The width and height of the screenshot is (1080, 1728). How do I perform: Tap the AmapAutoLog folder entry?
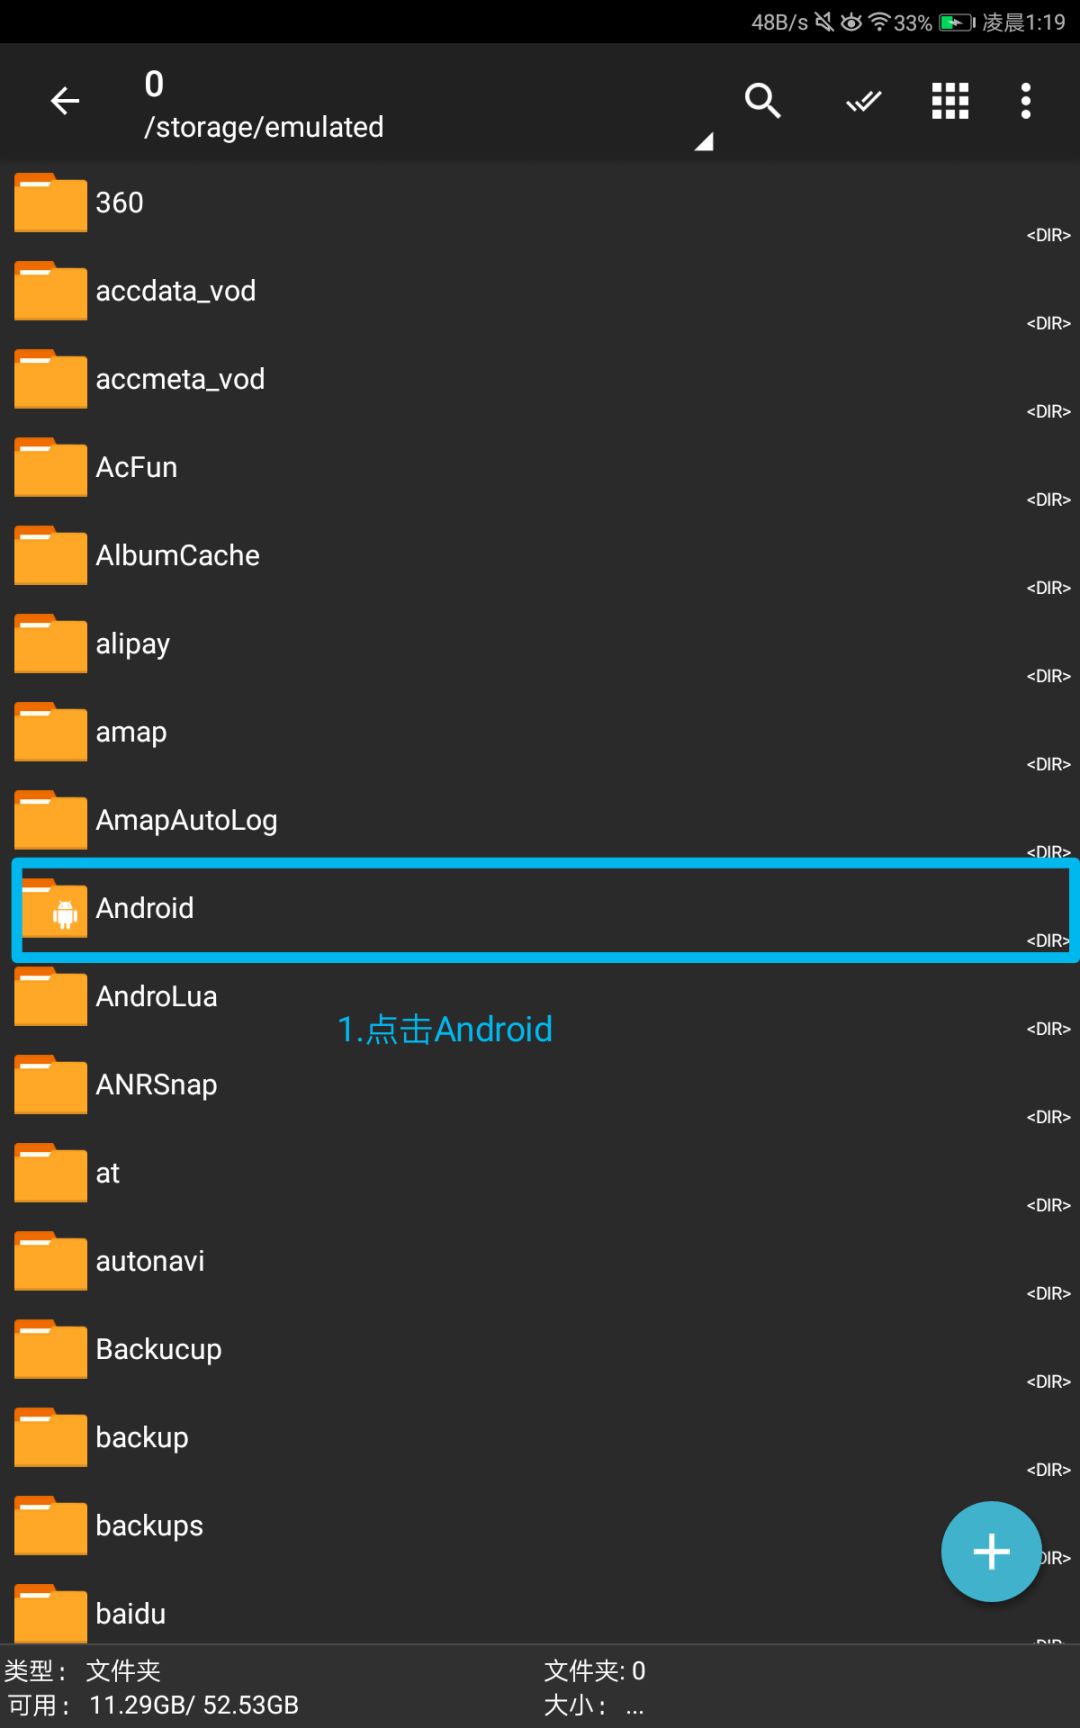tap(187, 821)
